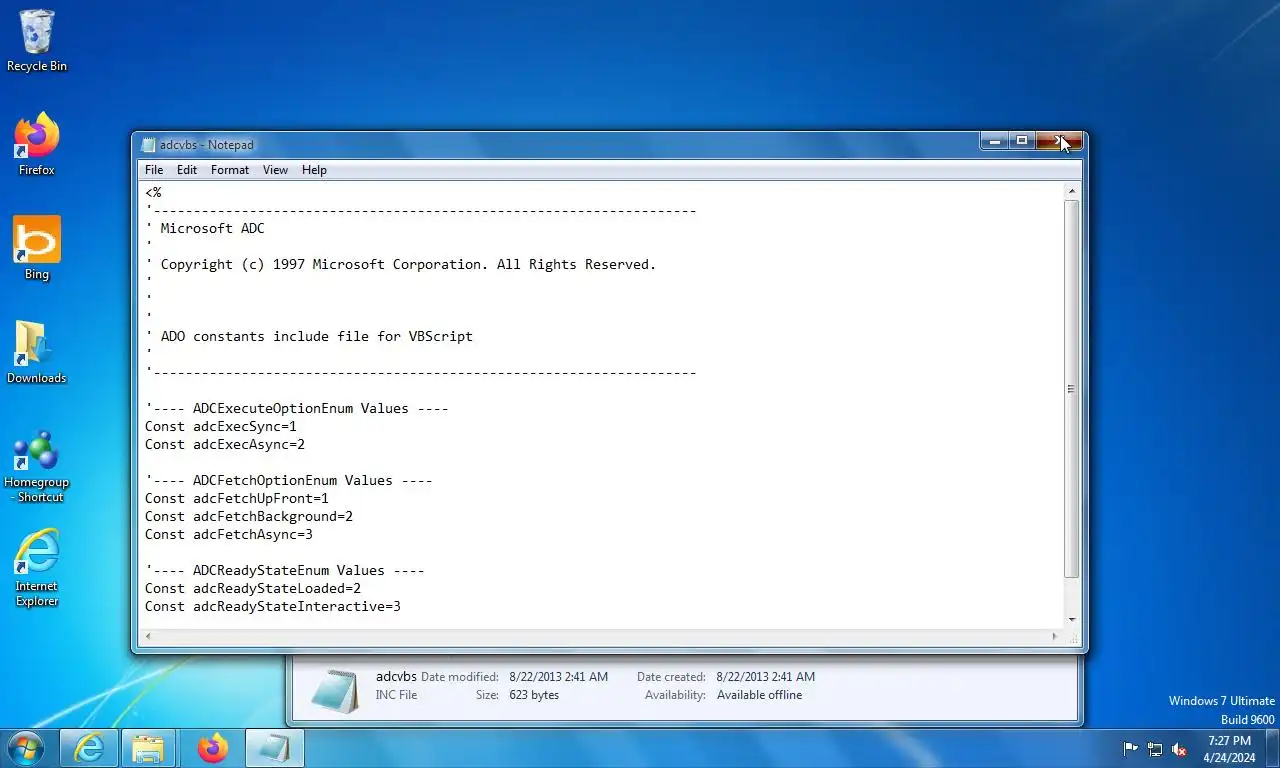
Task: Click the 'Available offline' availability value
Action: [x=759, y=695]
